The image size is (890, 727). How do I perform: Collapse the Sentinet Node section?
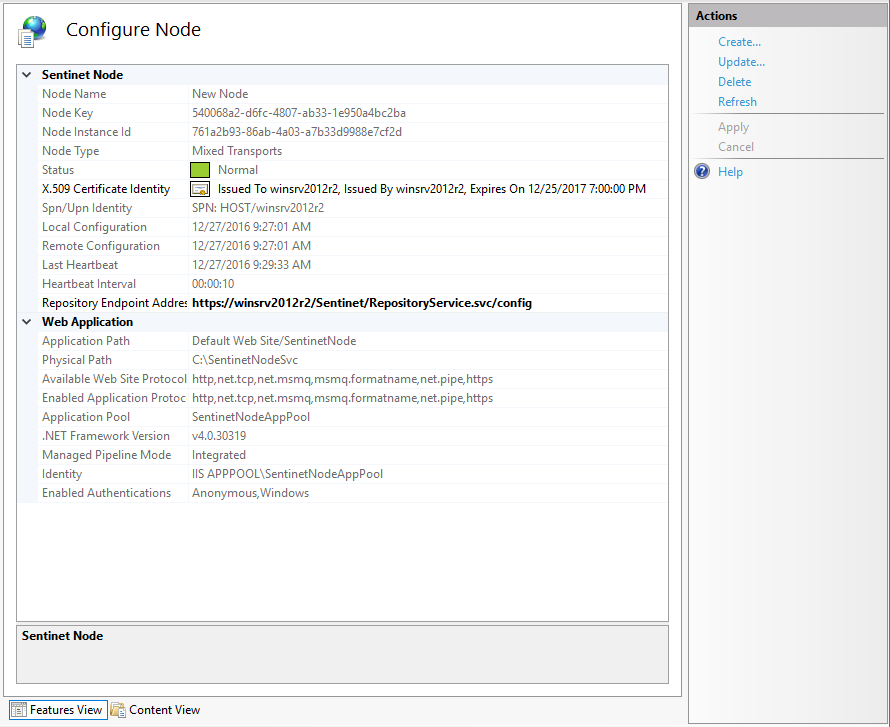tap(27, 75)
